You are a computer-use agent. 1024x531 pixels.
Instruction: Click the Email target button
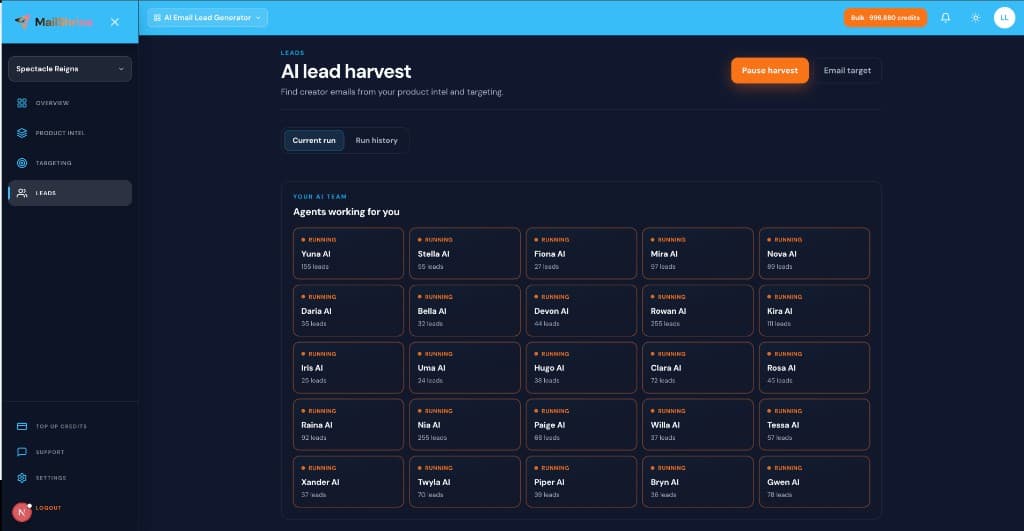[847, 71]
